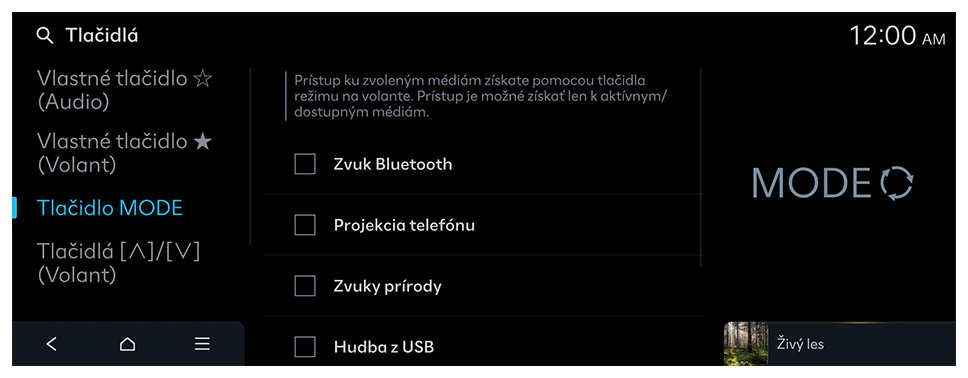Viewport: 968px width, 378px height.
Task: Open Tlačidlá [∧]/[∨] (Volant) settings
Action: click(x=119, y=263)
